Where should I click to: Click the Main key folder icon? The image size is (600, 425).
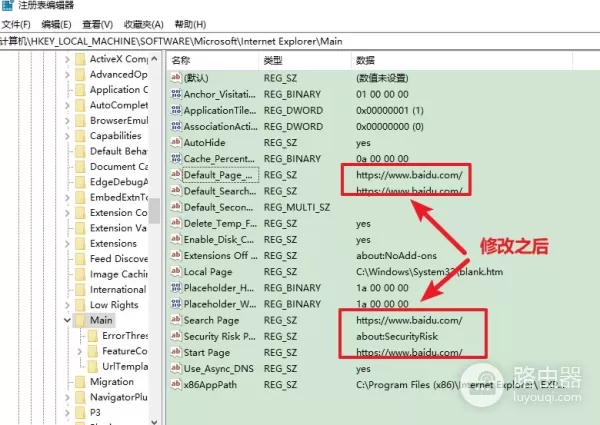coord(79,320)
